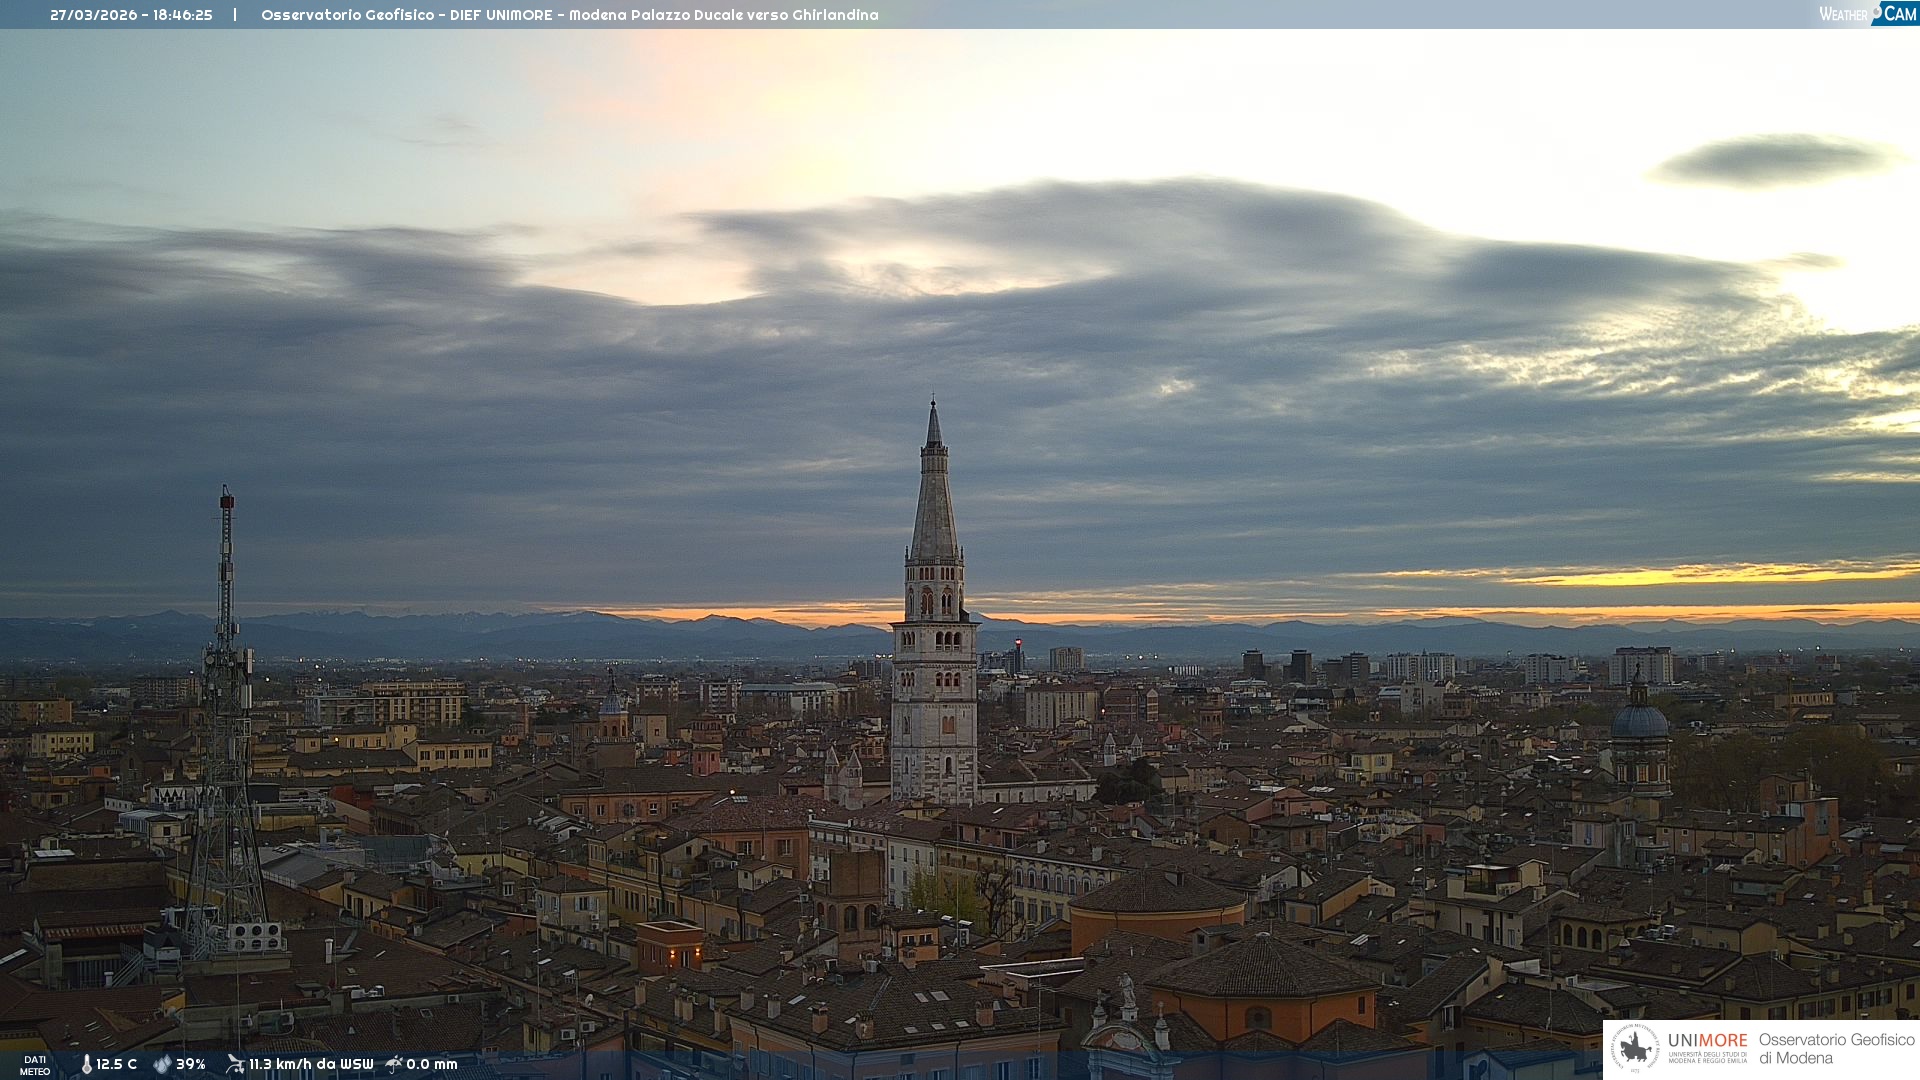This screenshot has width=1920, height=1080.
Task: Click the 11.3 km/h da WSW wind reading
Action: [311, 1064]
